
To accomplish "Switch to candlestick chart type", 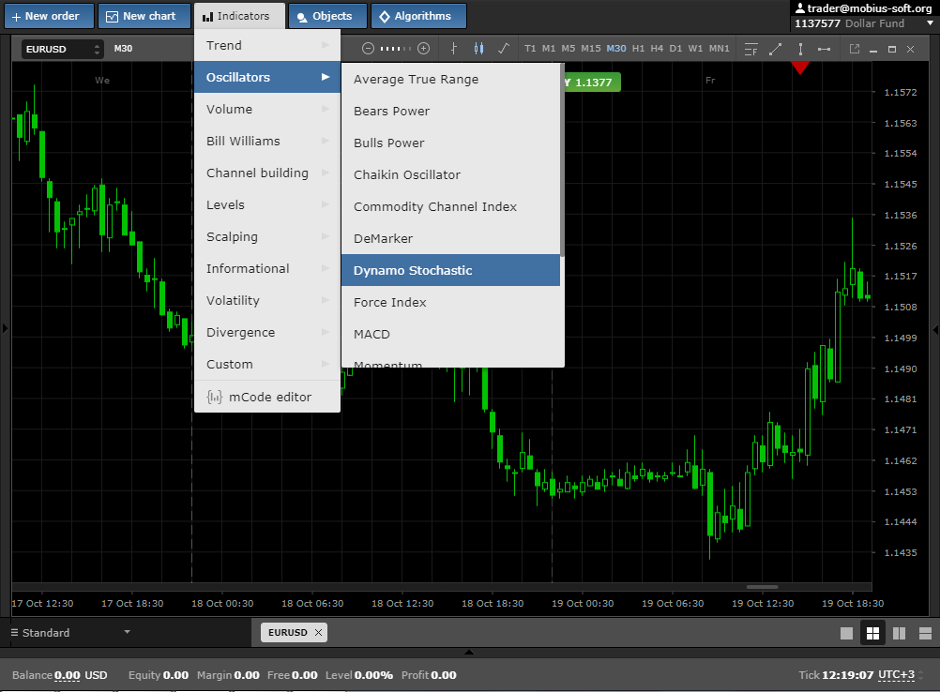I will (478, 49).
